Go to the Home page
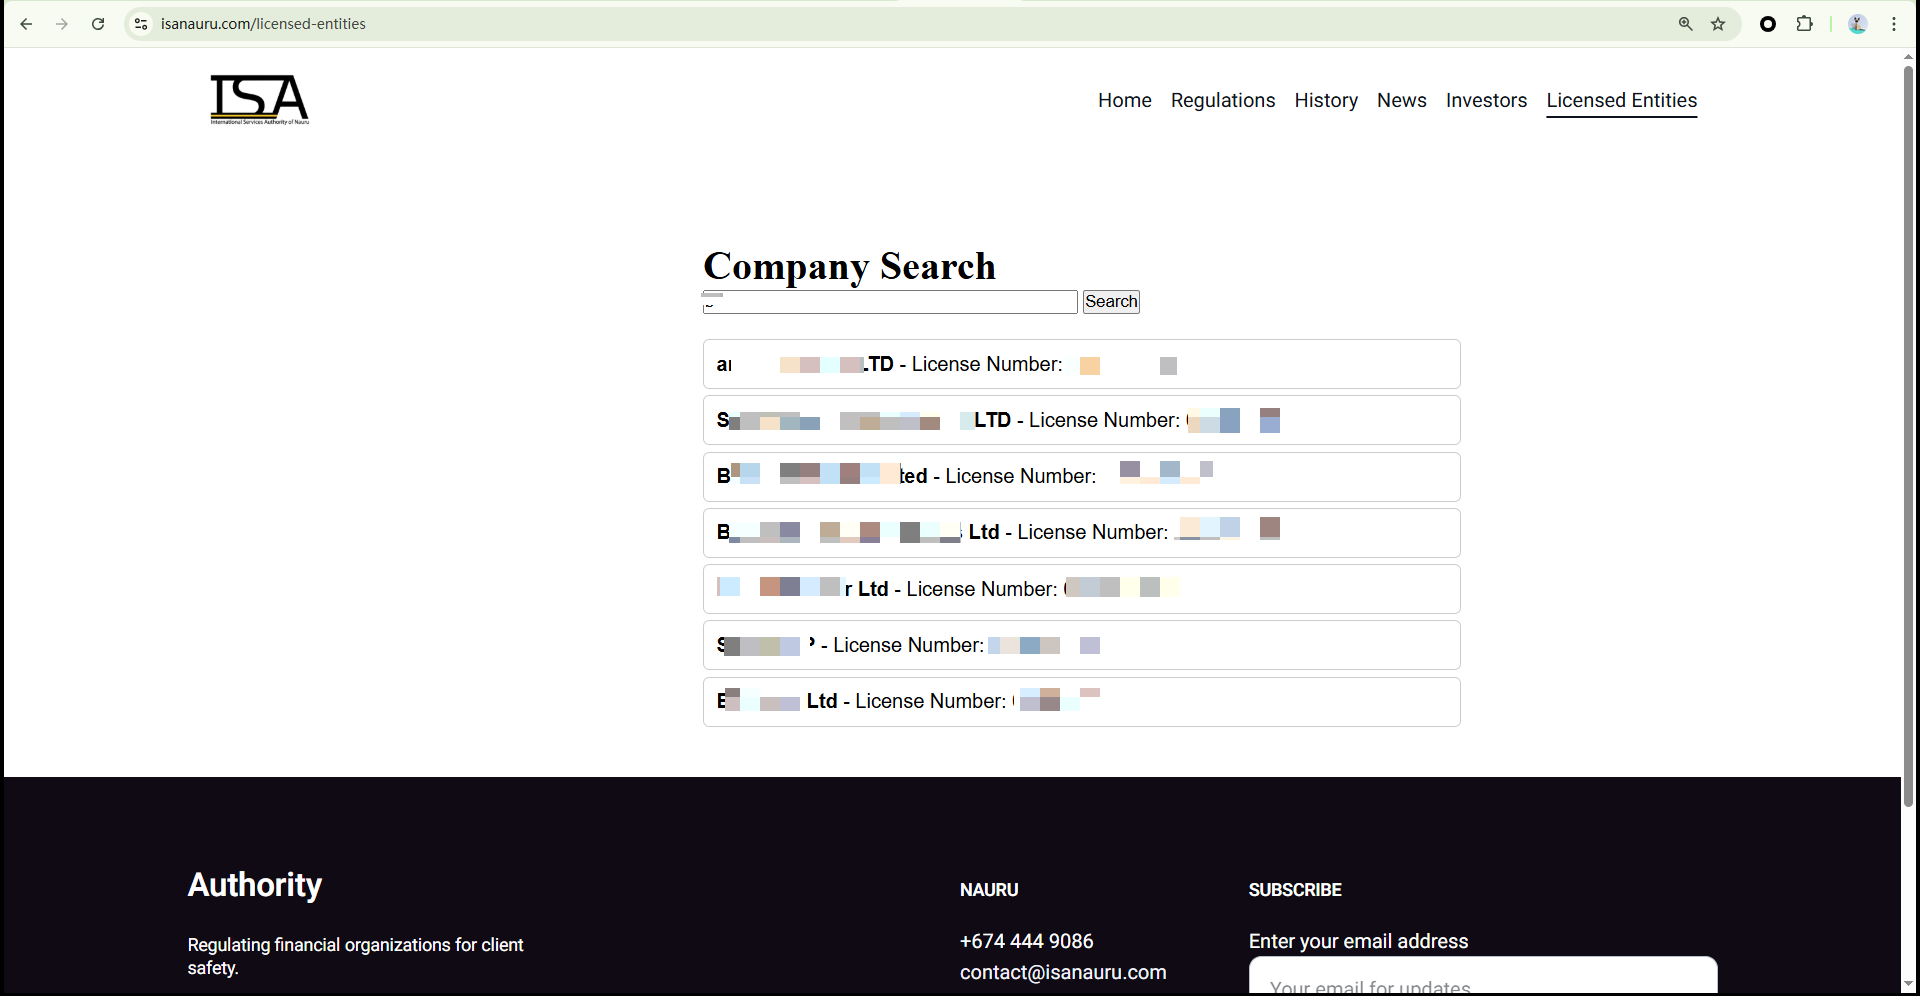The image size is (1920, 996). tap(1124, 101)
